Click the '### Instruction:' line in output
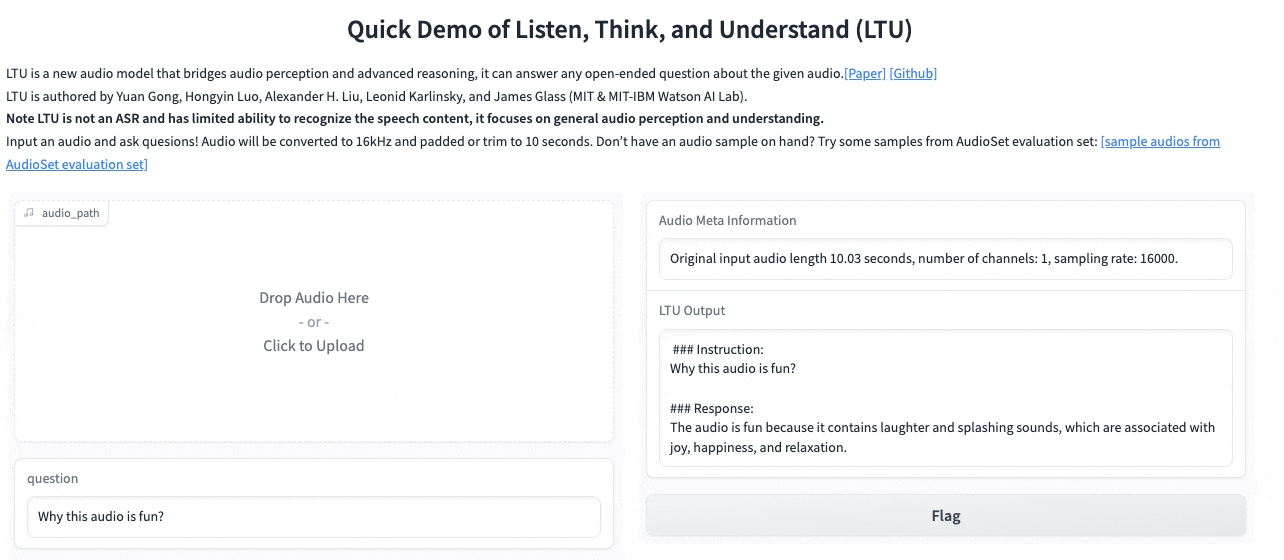The height and width of the screenshot is (560, 1284). pyautogui.click(x=718, y=350)
